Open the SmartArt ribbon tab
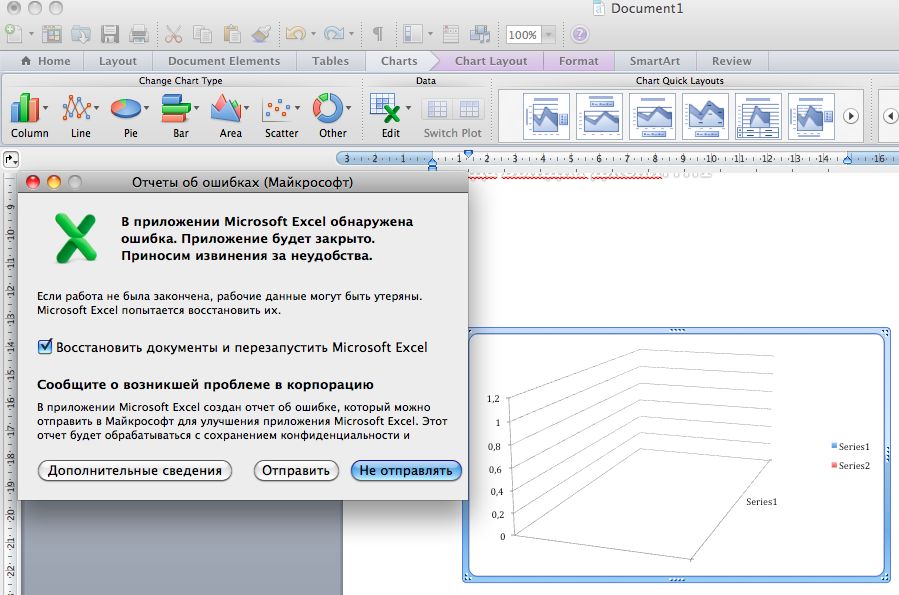This screenshot has height=595, width=899. pos(654,61)
